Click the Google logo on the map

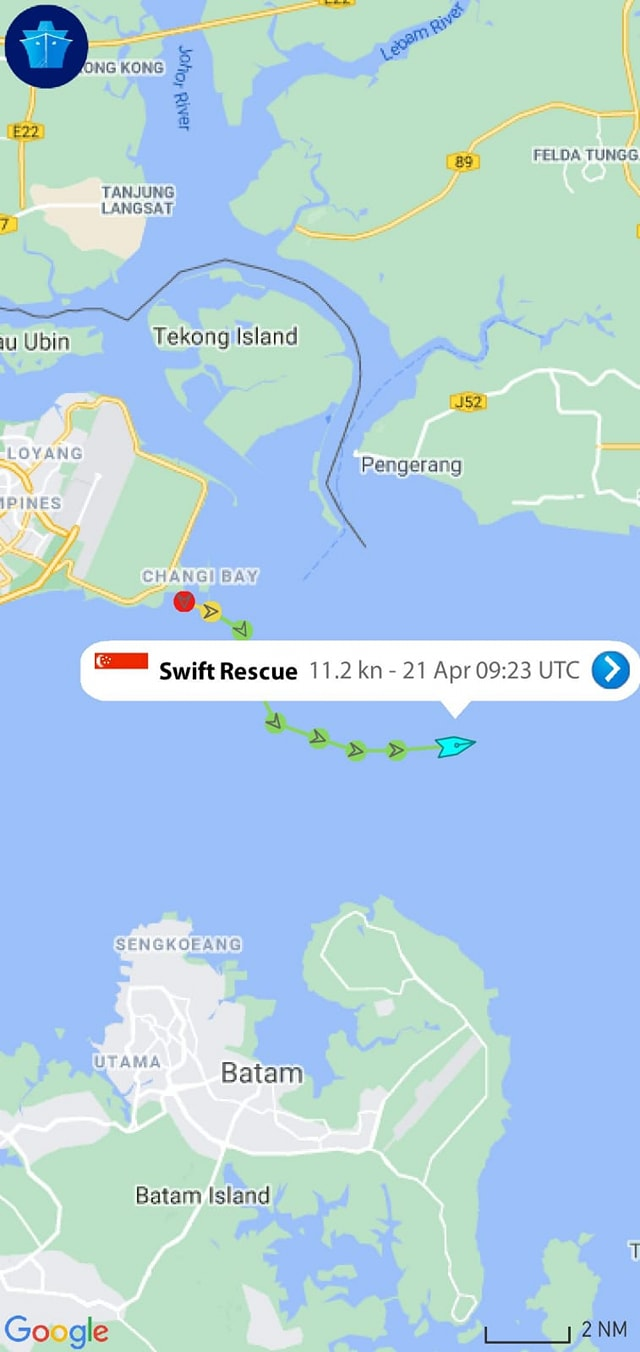56,1331
